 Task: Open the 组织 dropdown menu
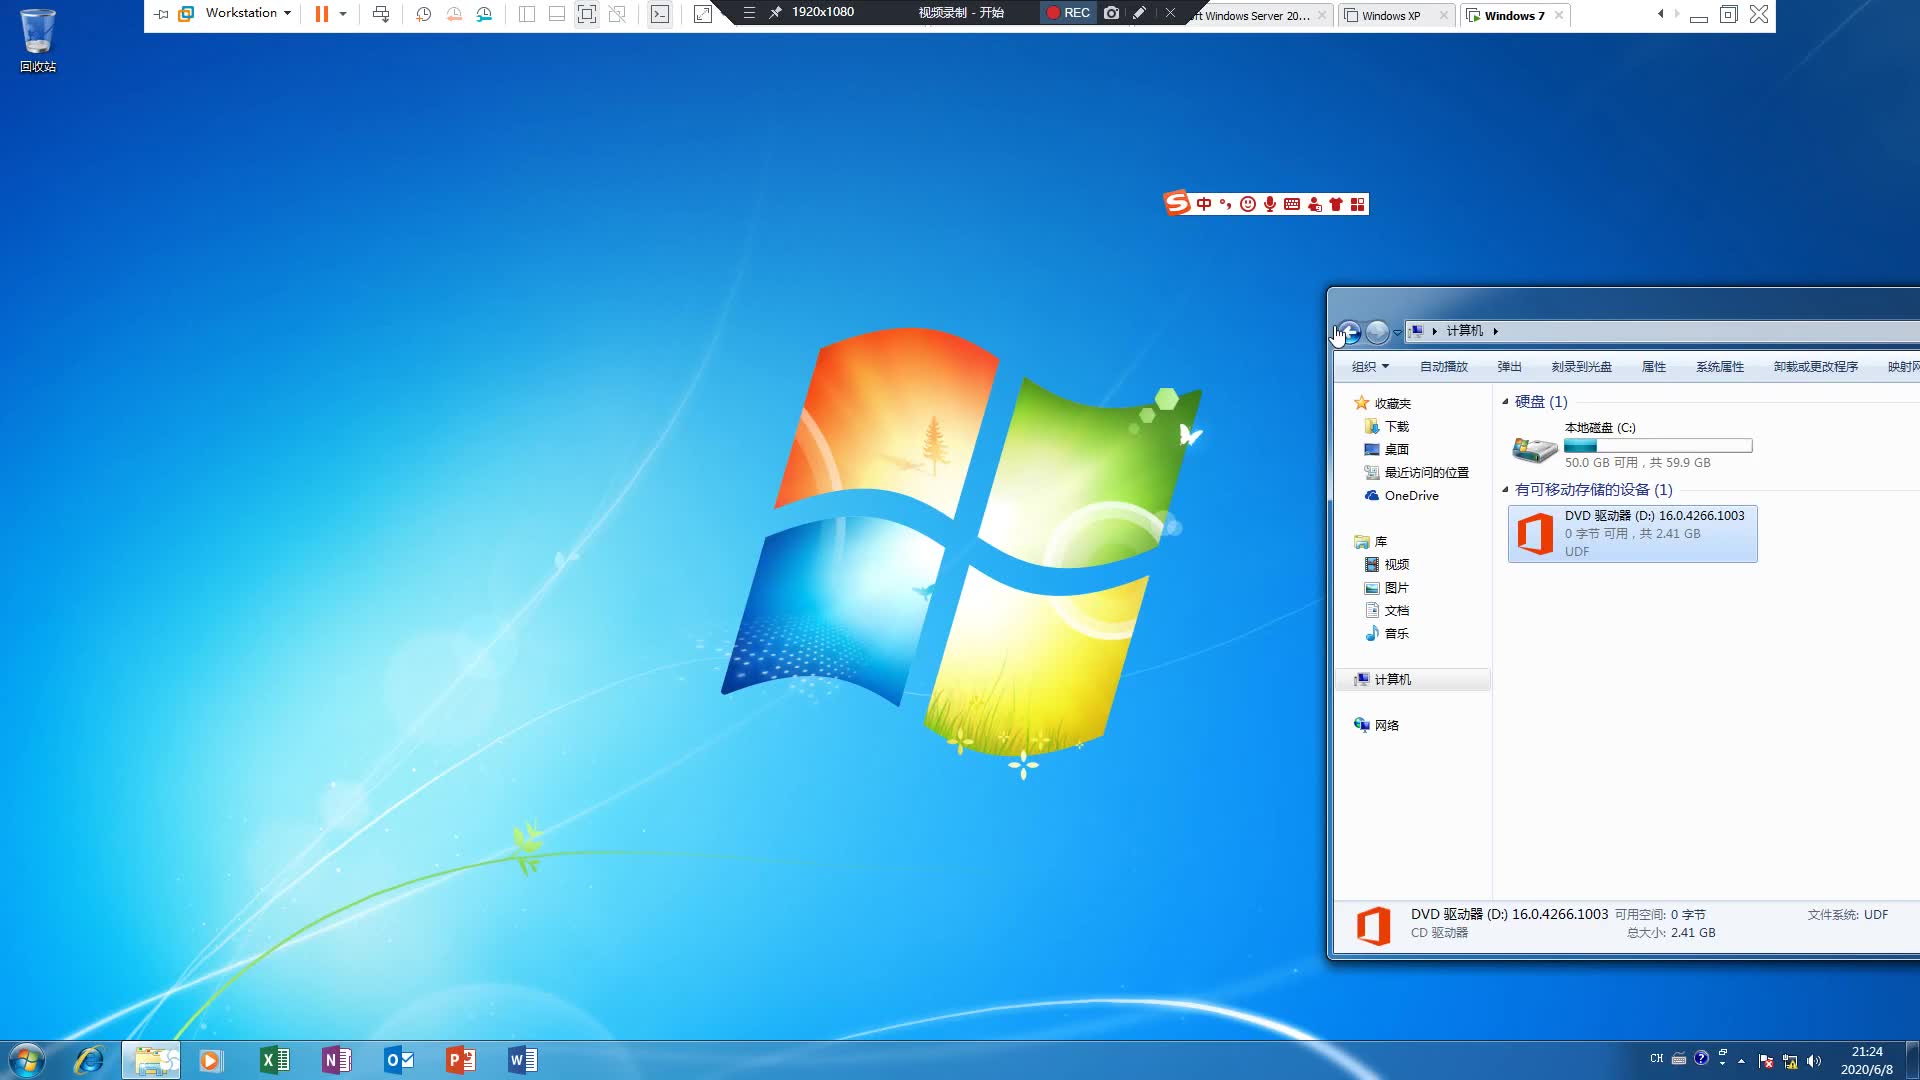click(x=1369, y=366)
